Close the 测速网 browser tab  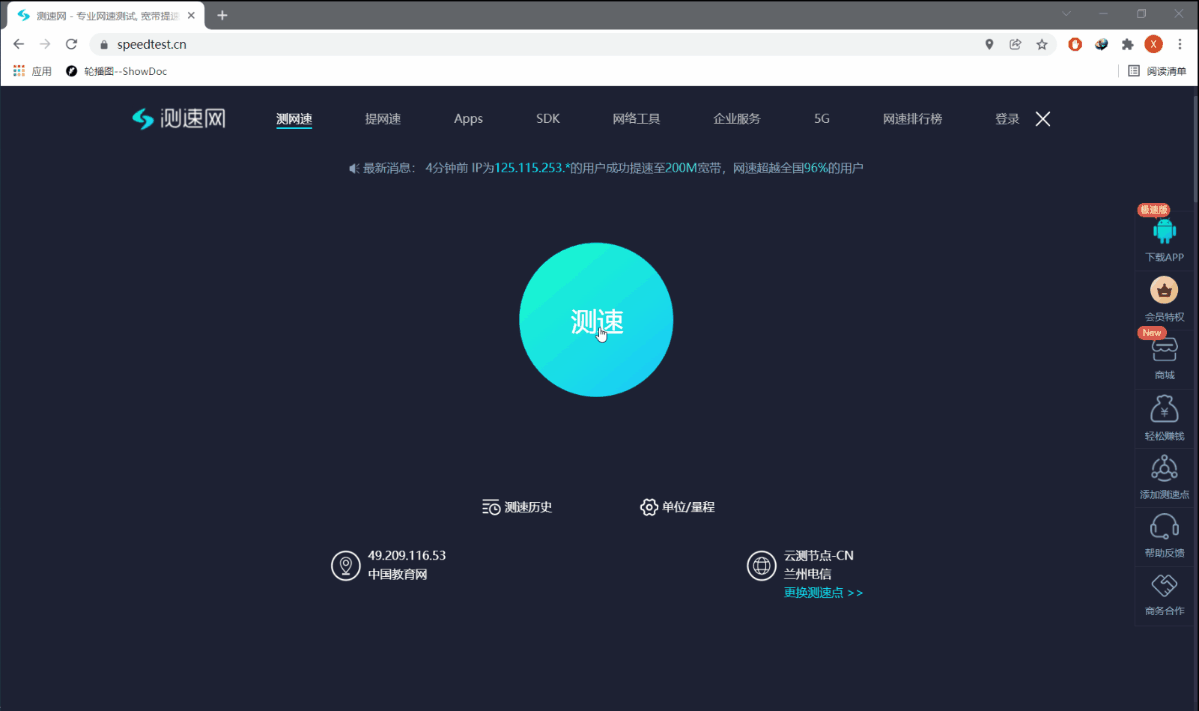pos(191,15)
